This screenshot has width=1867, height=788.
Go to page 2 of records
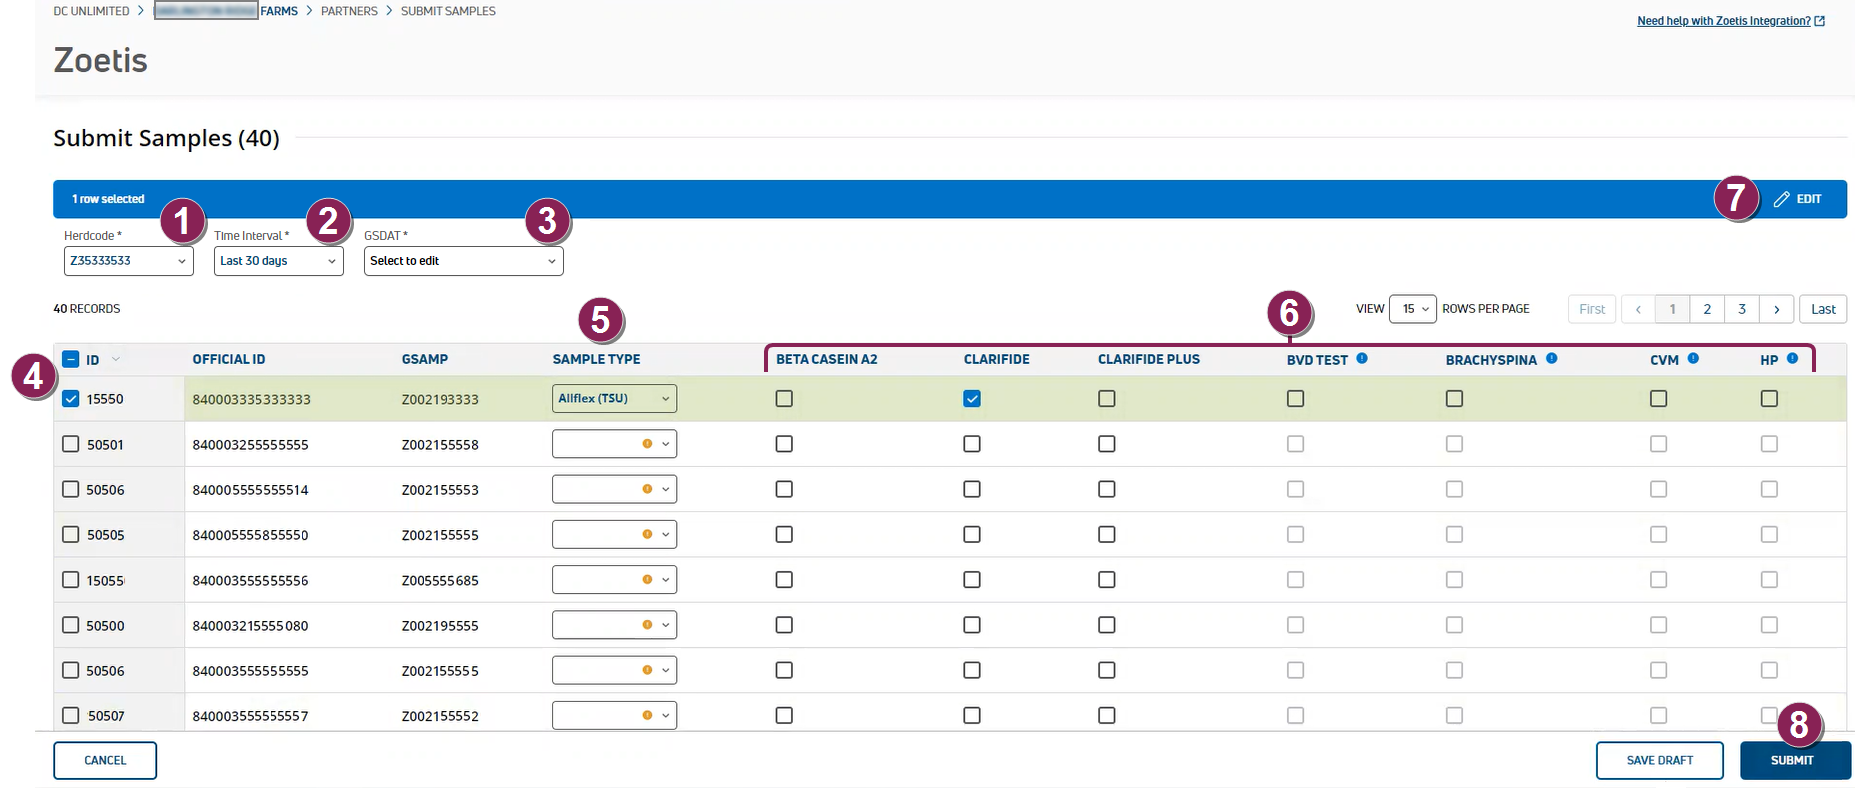pos(1707,309)
